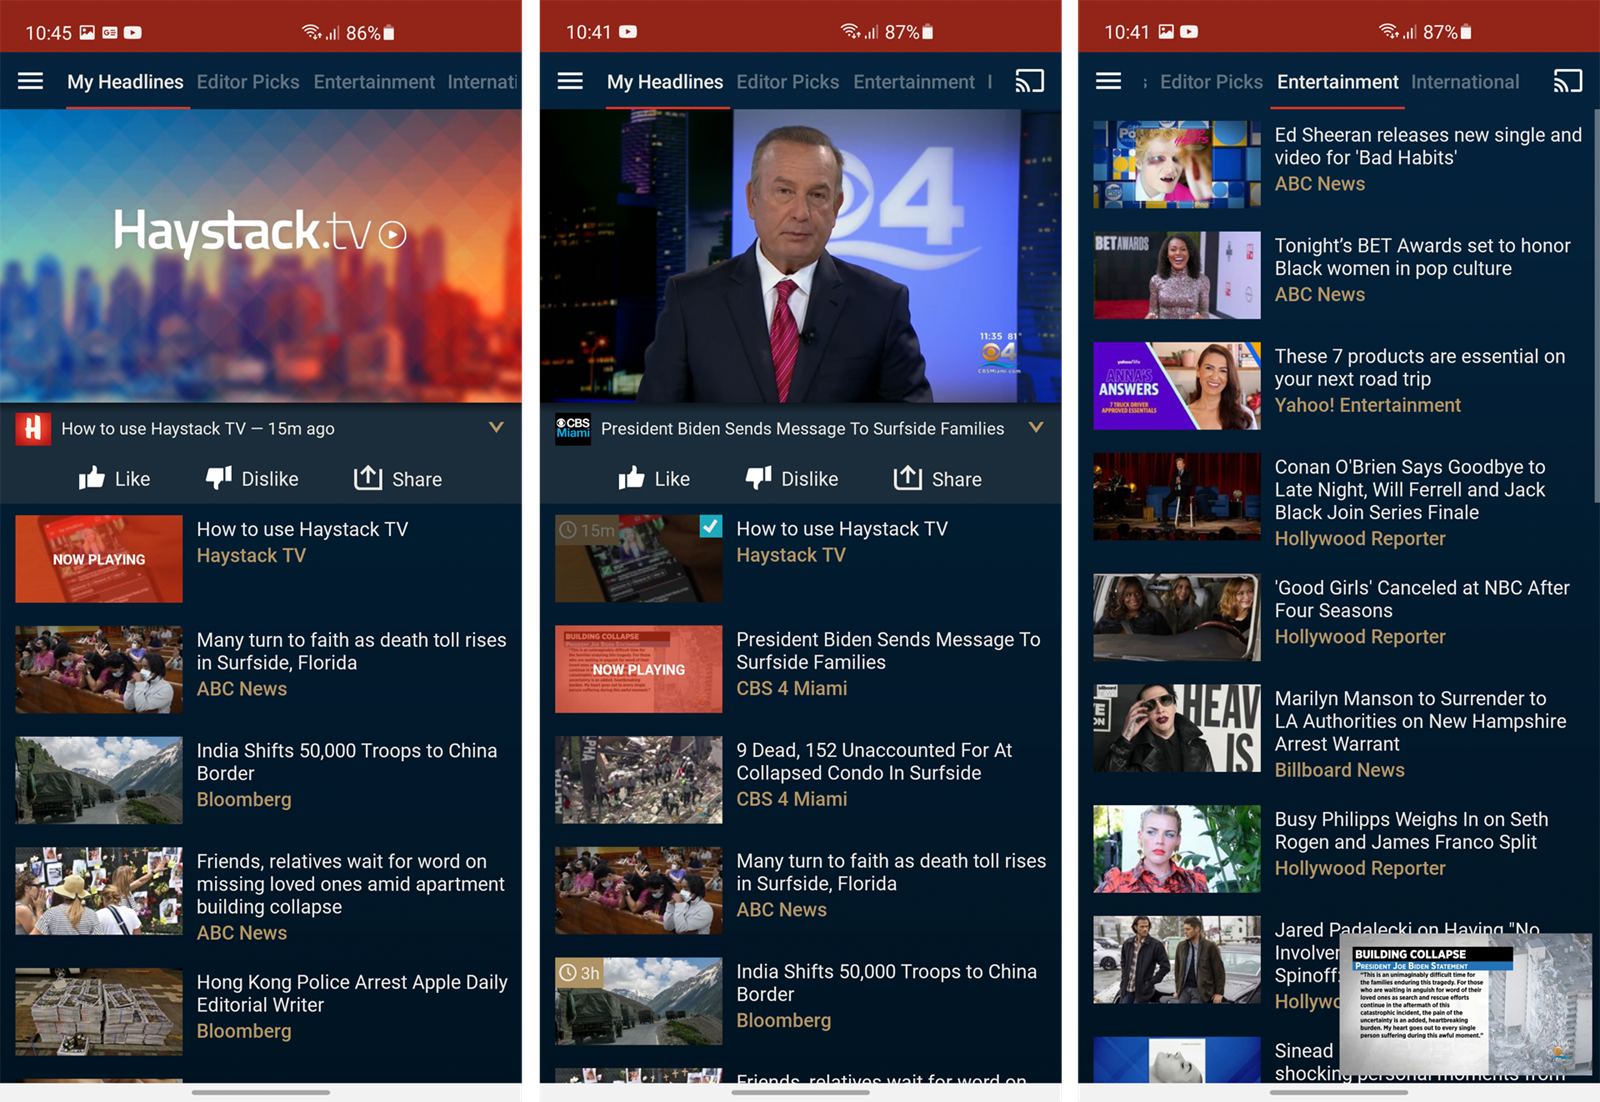Expand details for President Biden Sends Message
The image size is (1600, 1102).
(1036, 427)
